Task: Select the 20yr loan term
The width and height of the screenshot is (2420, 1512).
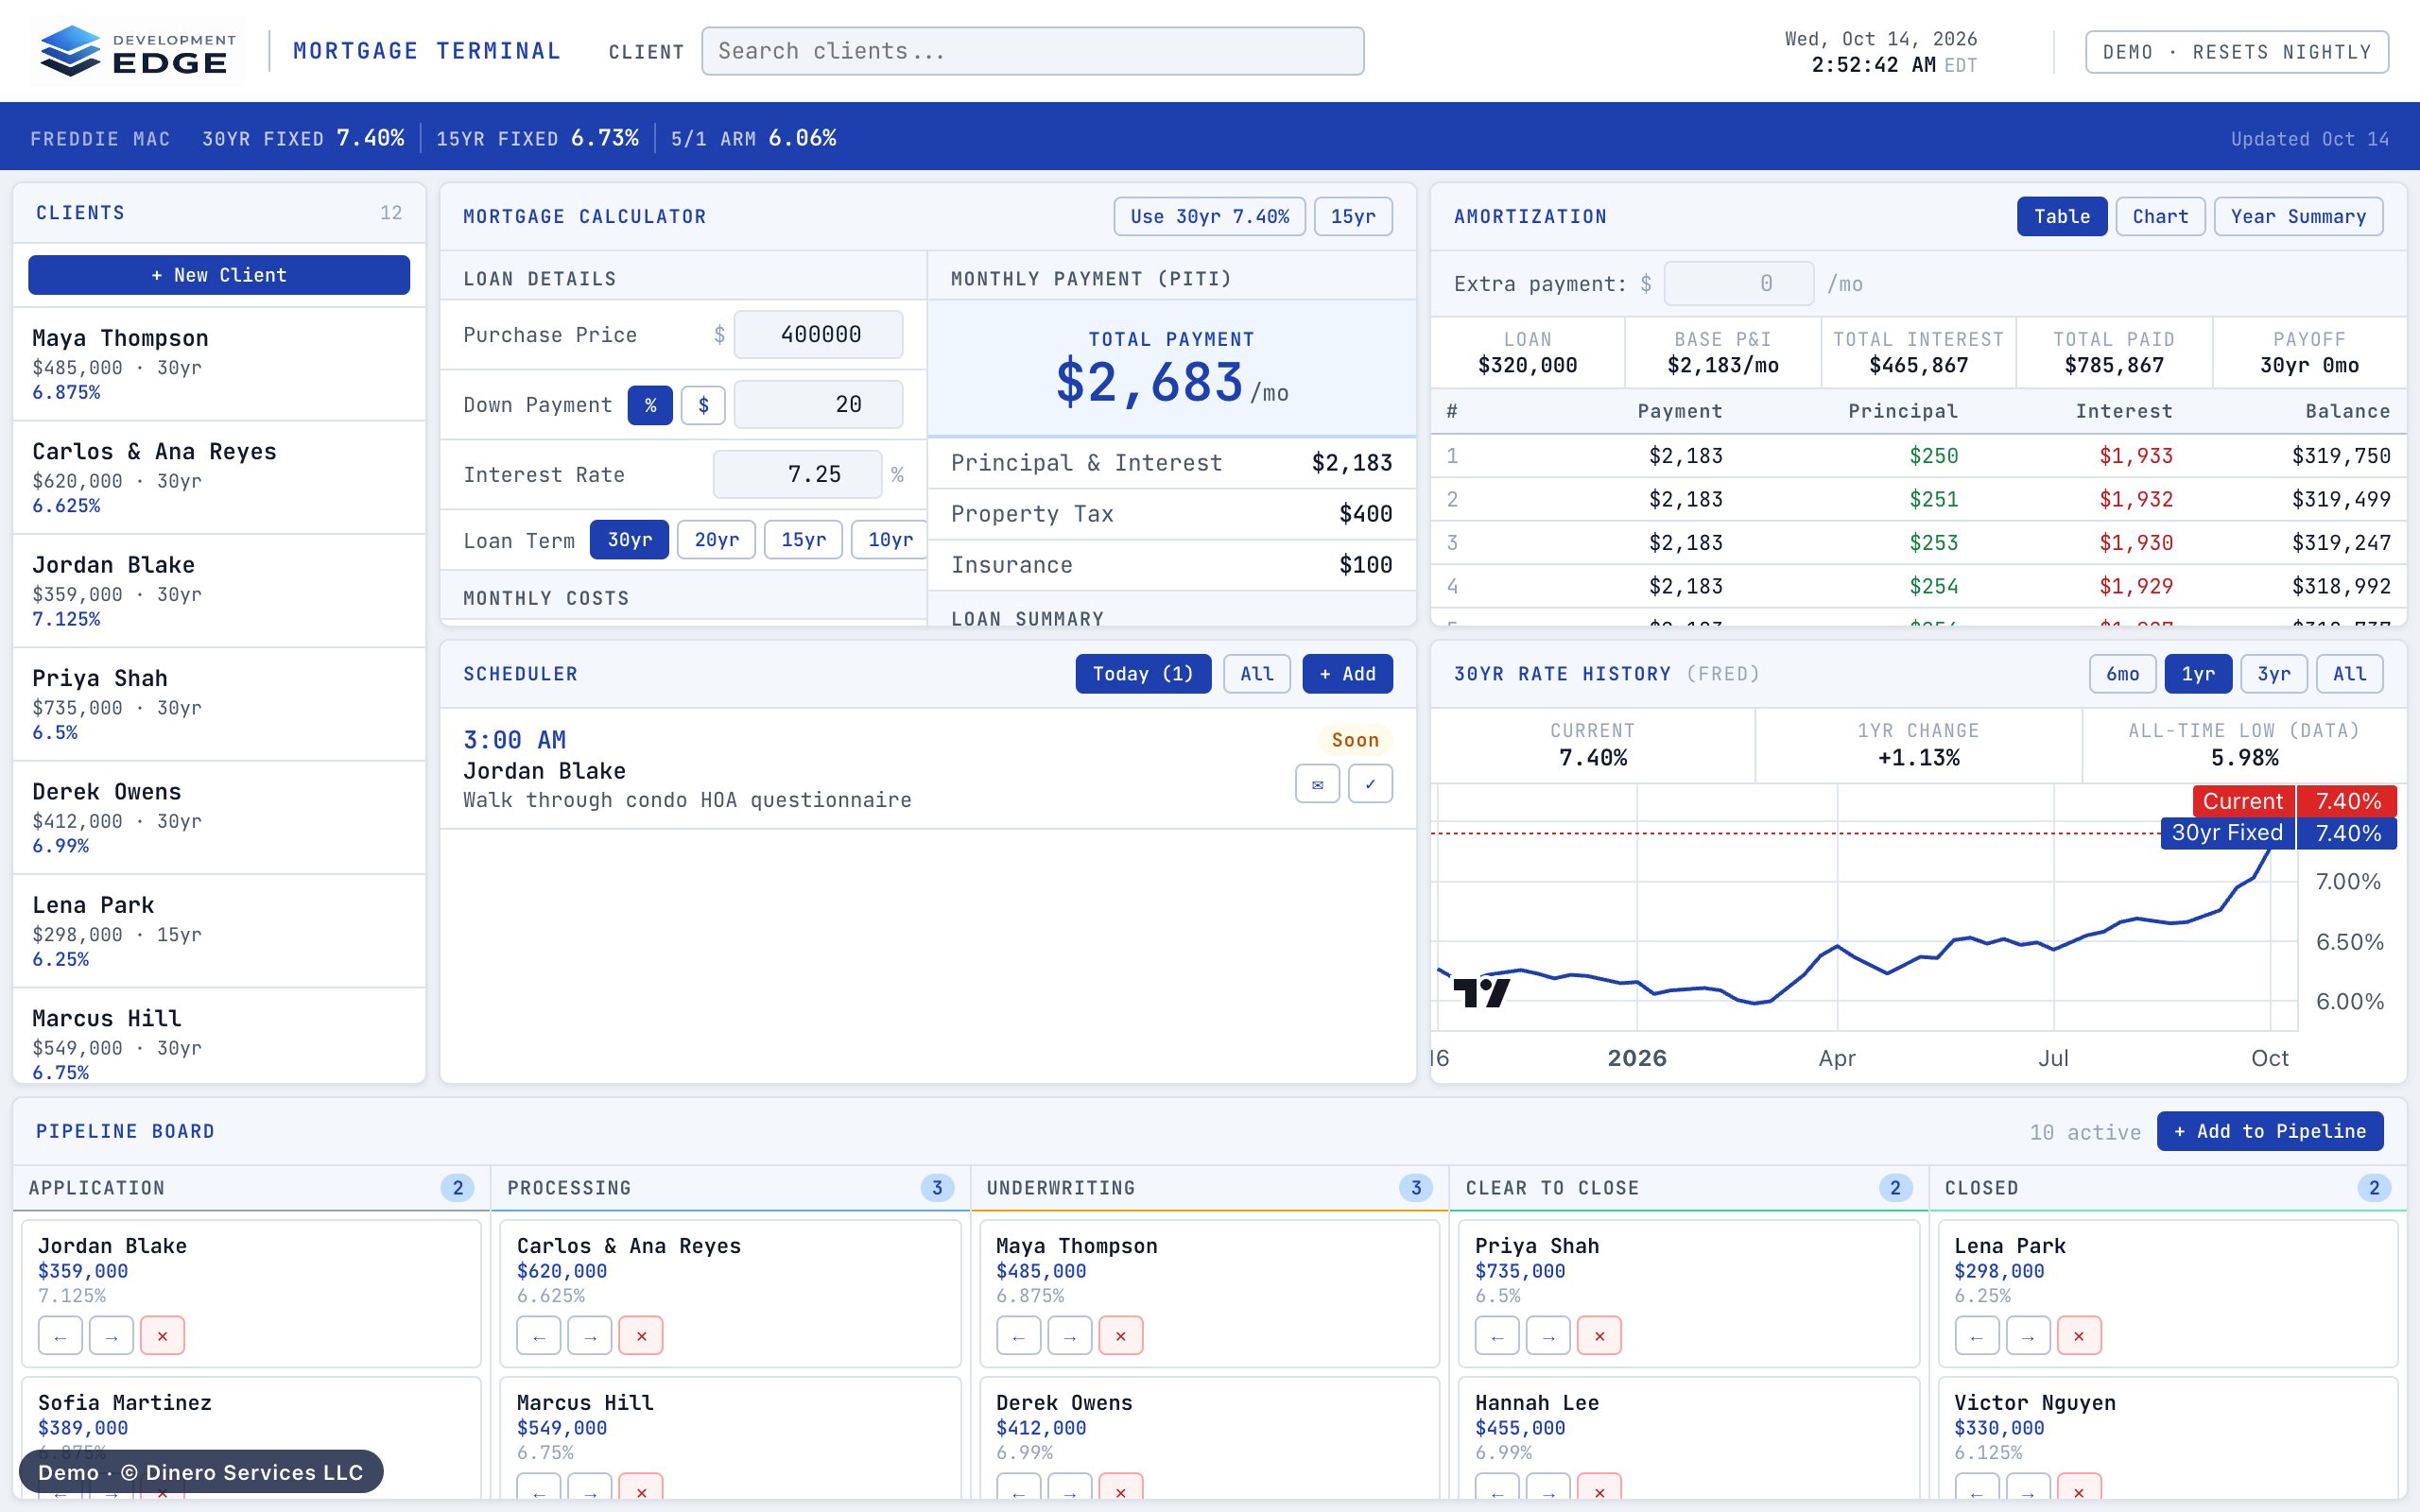Action: click(716, 540)
